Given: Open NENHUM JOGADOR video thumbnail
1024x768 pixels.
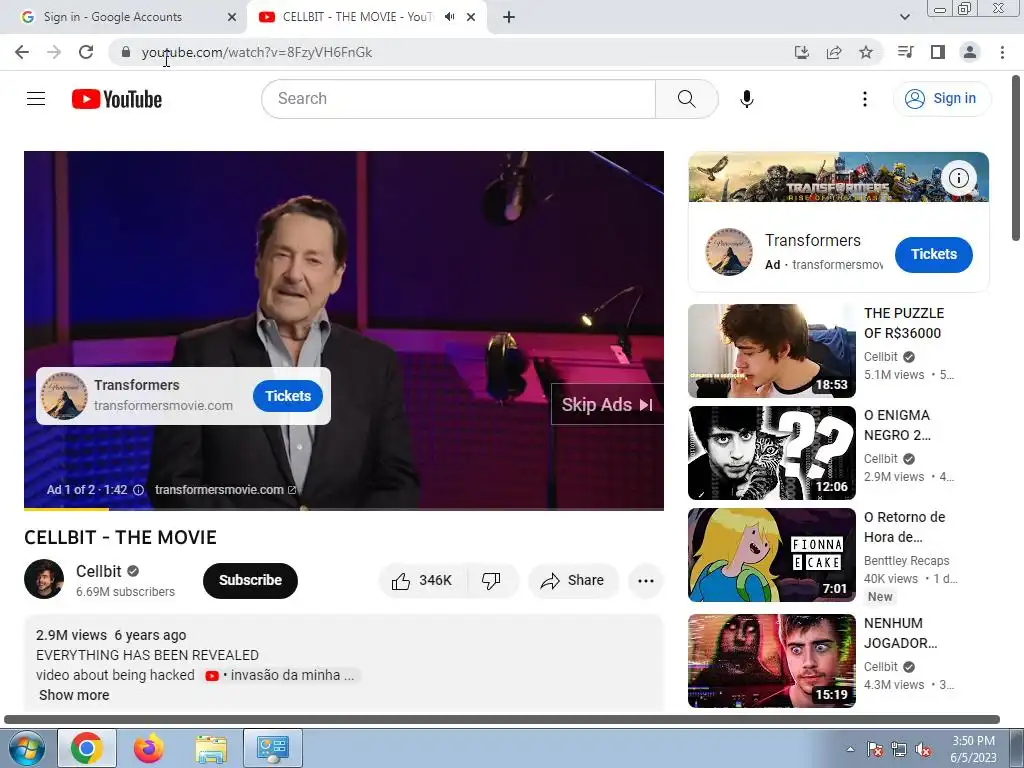Looking at the screenshot, I should tap(771, 661).
